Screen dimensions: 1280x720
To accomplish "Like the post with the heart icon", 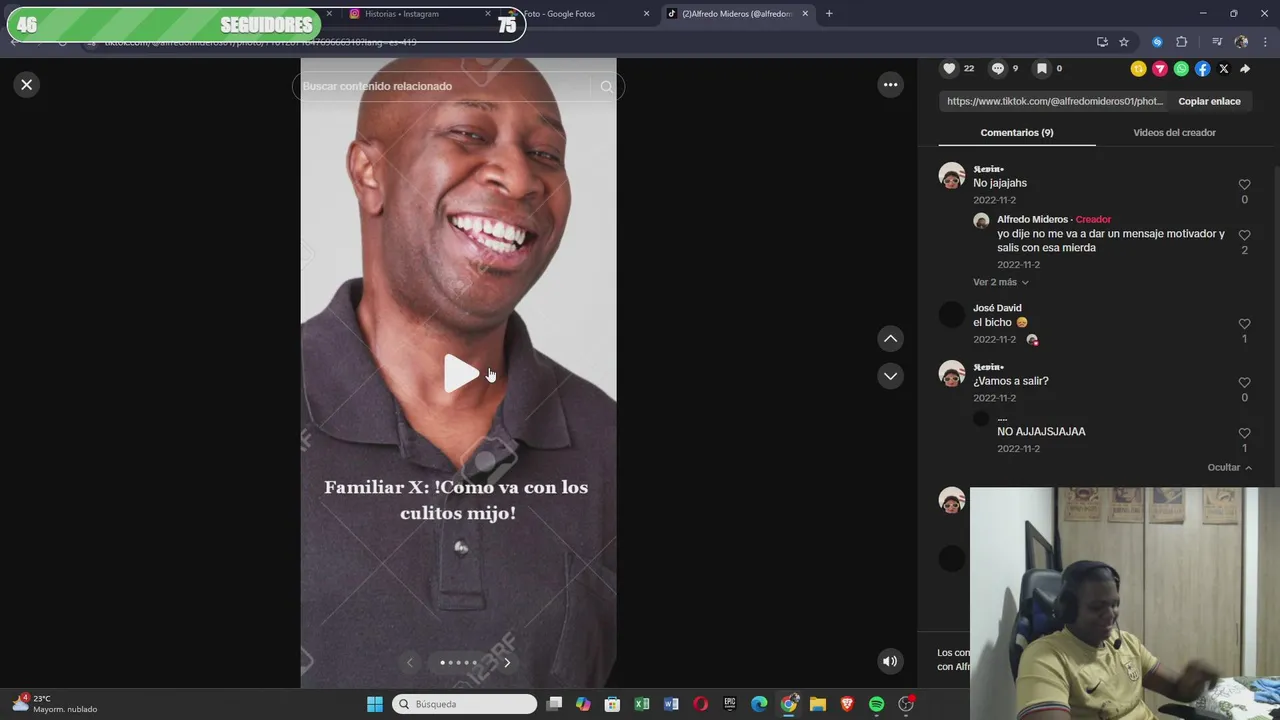I will pos(949,68).
